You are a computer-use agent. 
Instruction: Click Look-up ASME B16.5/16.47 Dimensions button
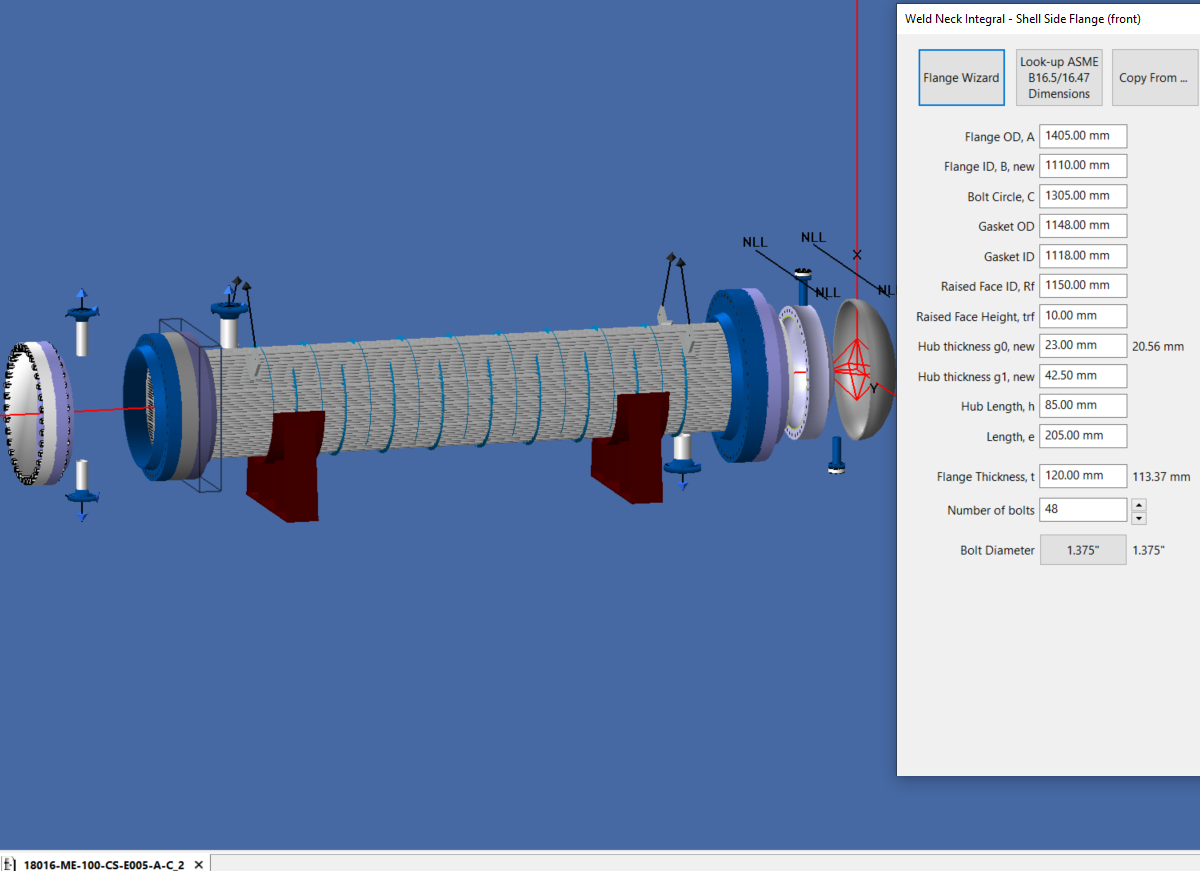(1059, 78)
